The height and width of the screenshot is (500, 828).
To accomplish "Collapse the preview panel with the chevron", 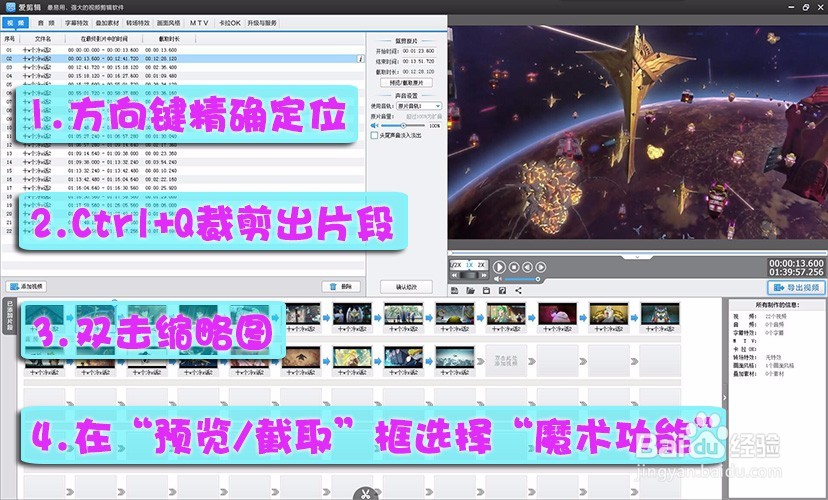I will [637, 257].
